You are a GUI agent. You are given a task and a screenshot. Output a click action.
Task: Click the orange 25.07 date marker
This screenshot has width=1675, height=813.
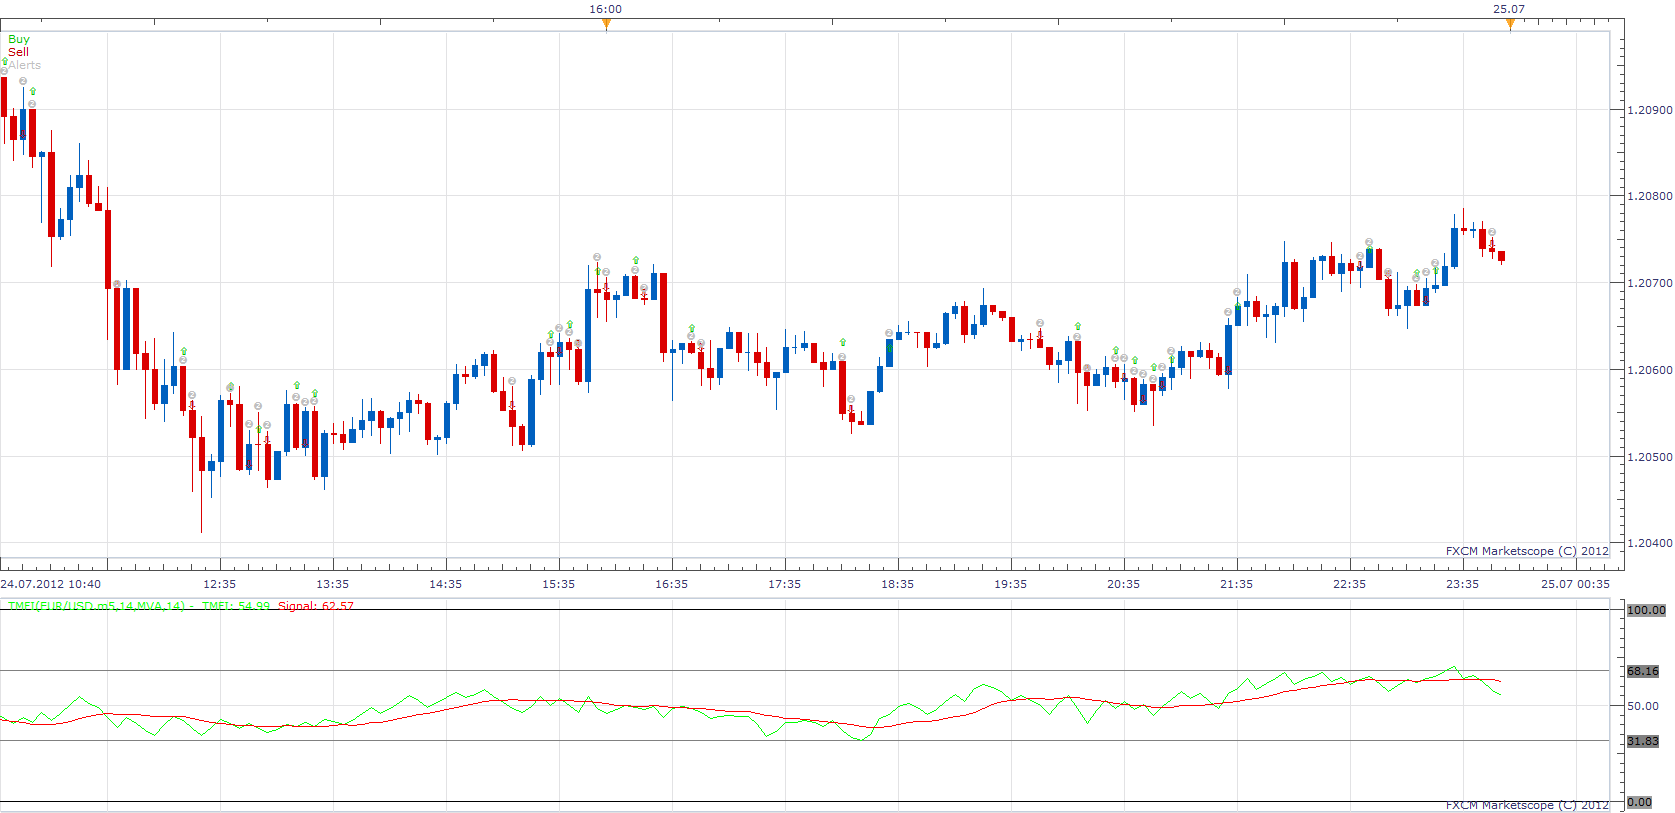click(x=1509, y=24)
